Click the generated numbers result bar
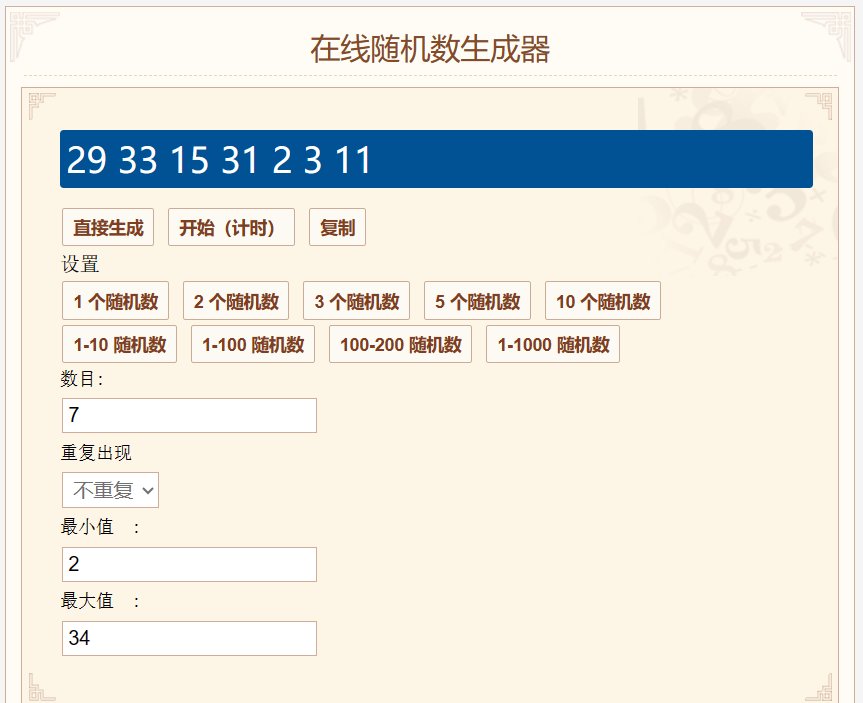863x703 pixels. [x=436, y=159]
